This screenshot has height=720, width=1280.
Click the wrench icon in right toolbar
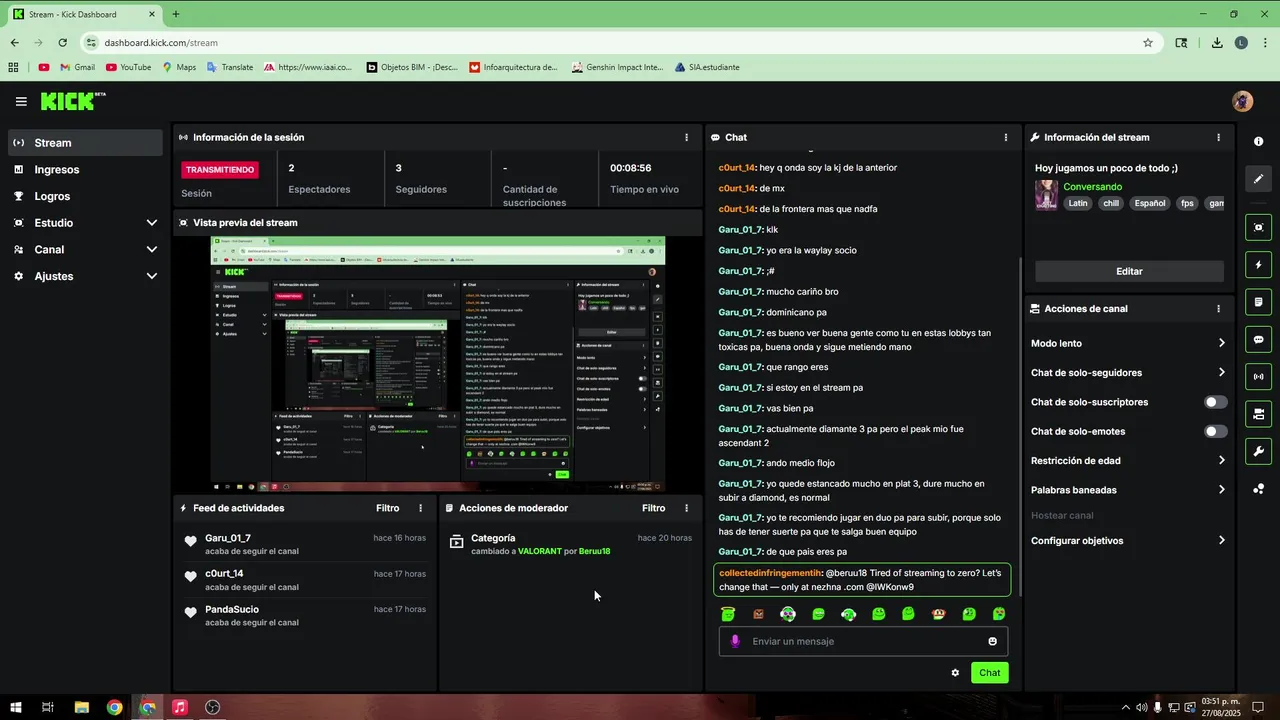(x=1258, y=451)
